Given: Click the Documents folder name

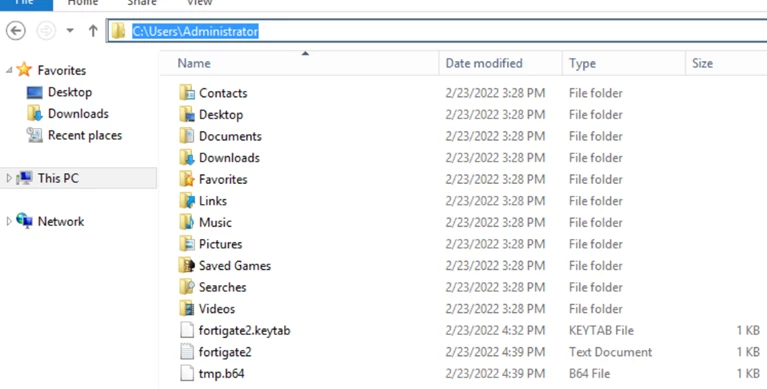Looking at the screenshot, I should pos(230,136).
